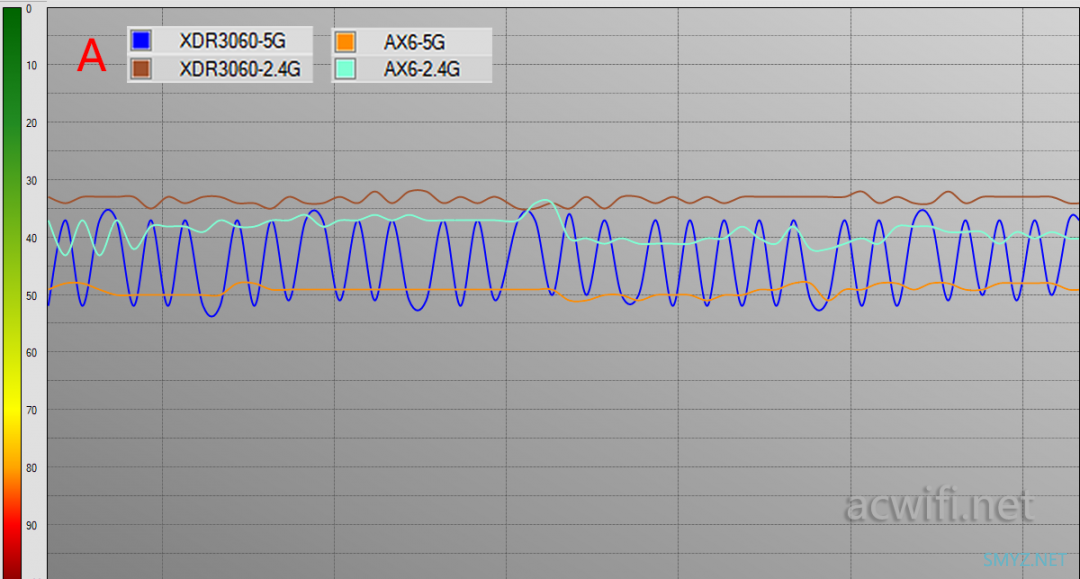This screenshot has width=1080, height=579.
Task: Select the AX6-5G legend label
Action: coord(414,41)
